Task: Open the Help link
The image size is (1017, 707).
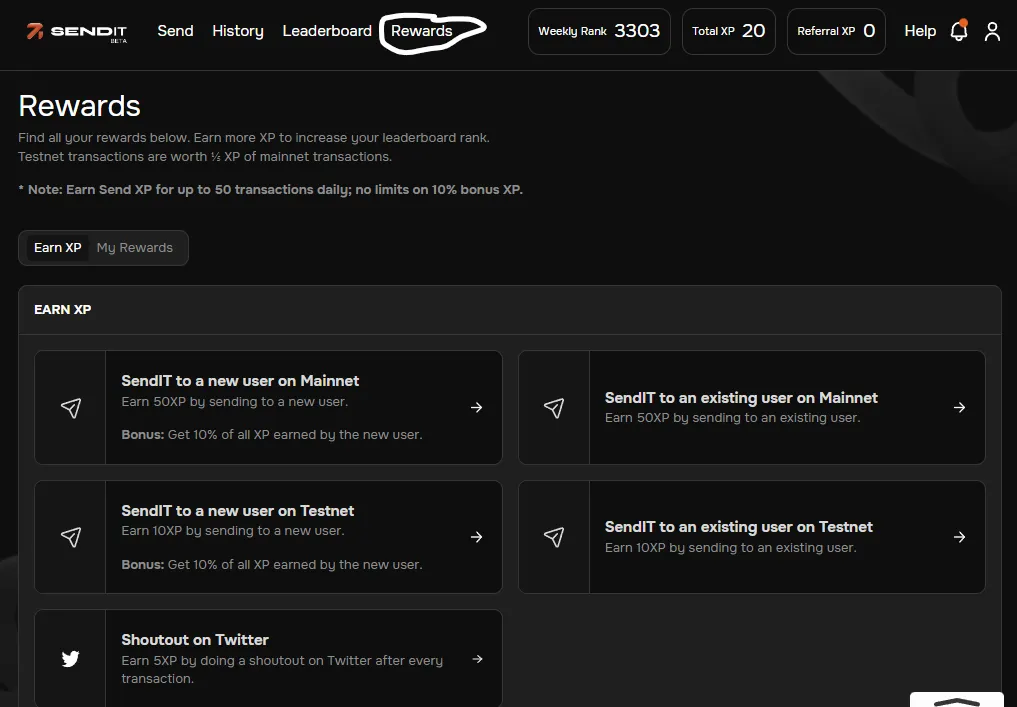Action: 920,31
